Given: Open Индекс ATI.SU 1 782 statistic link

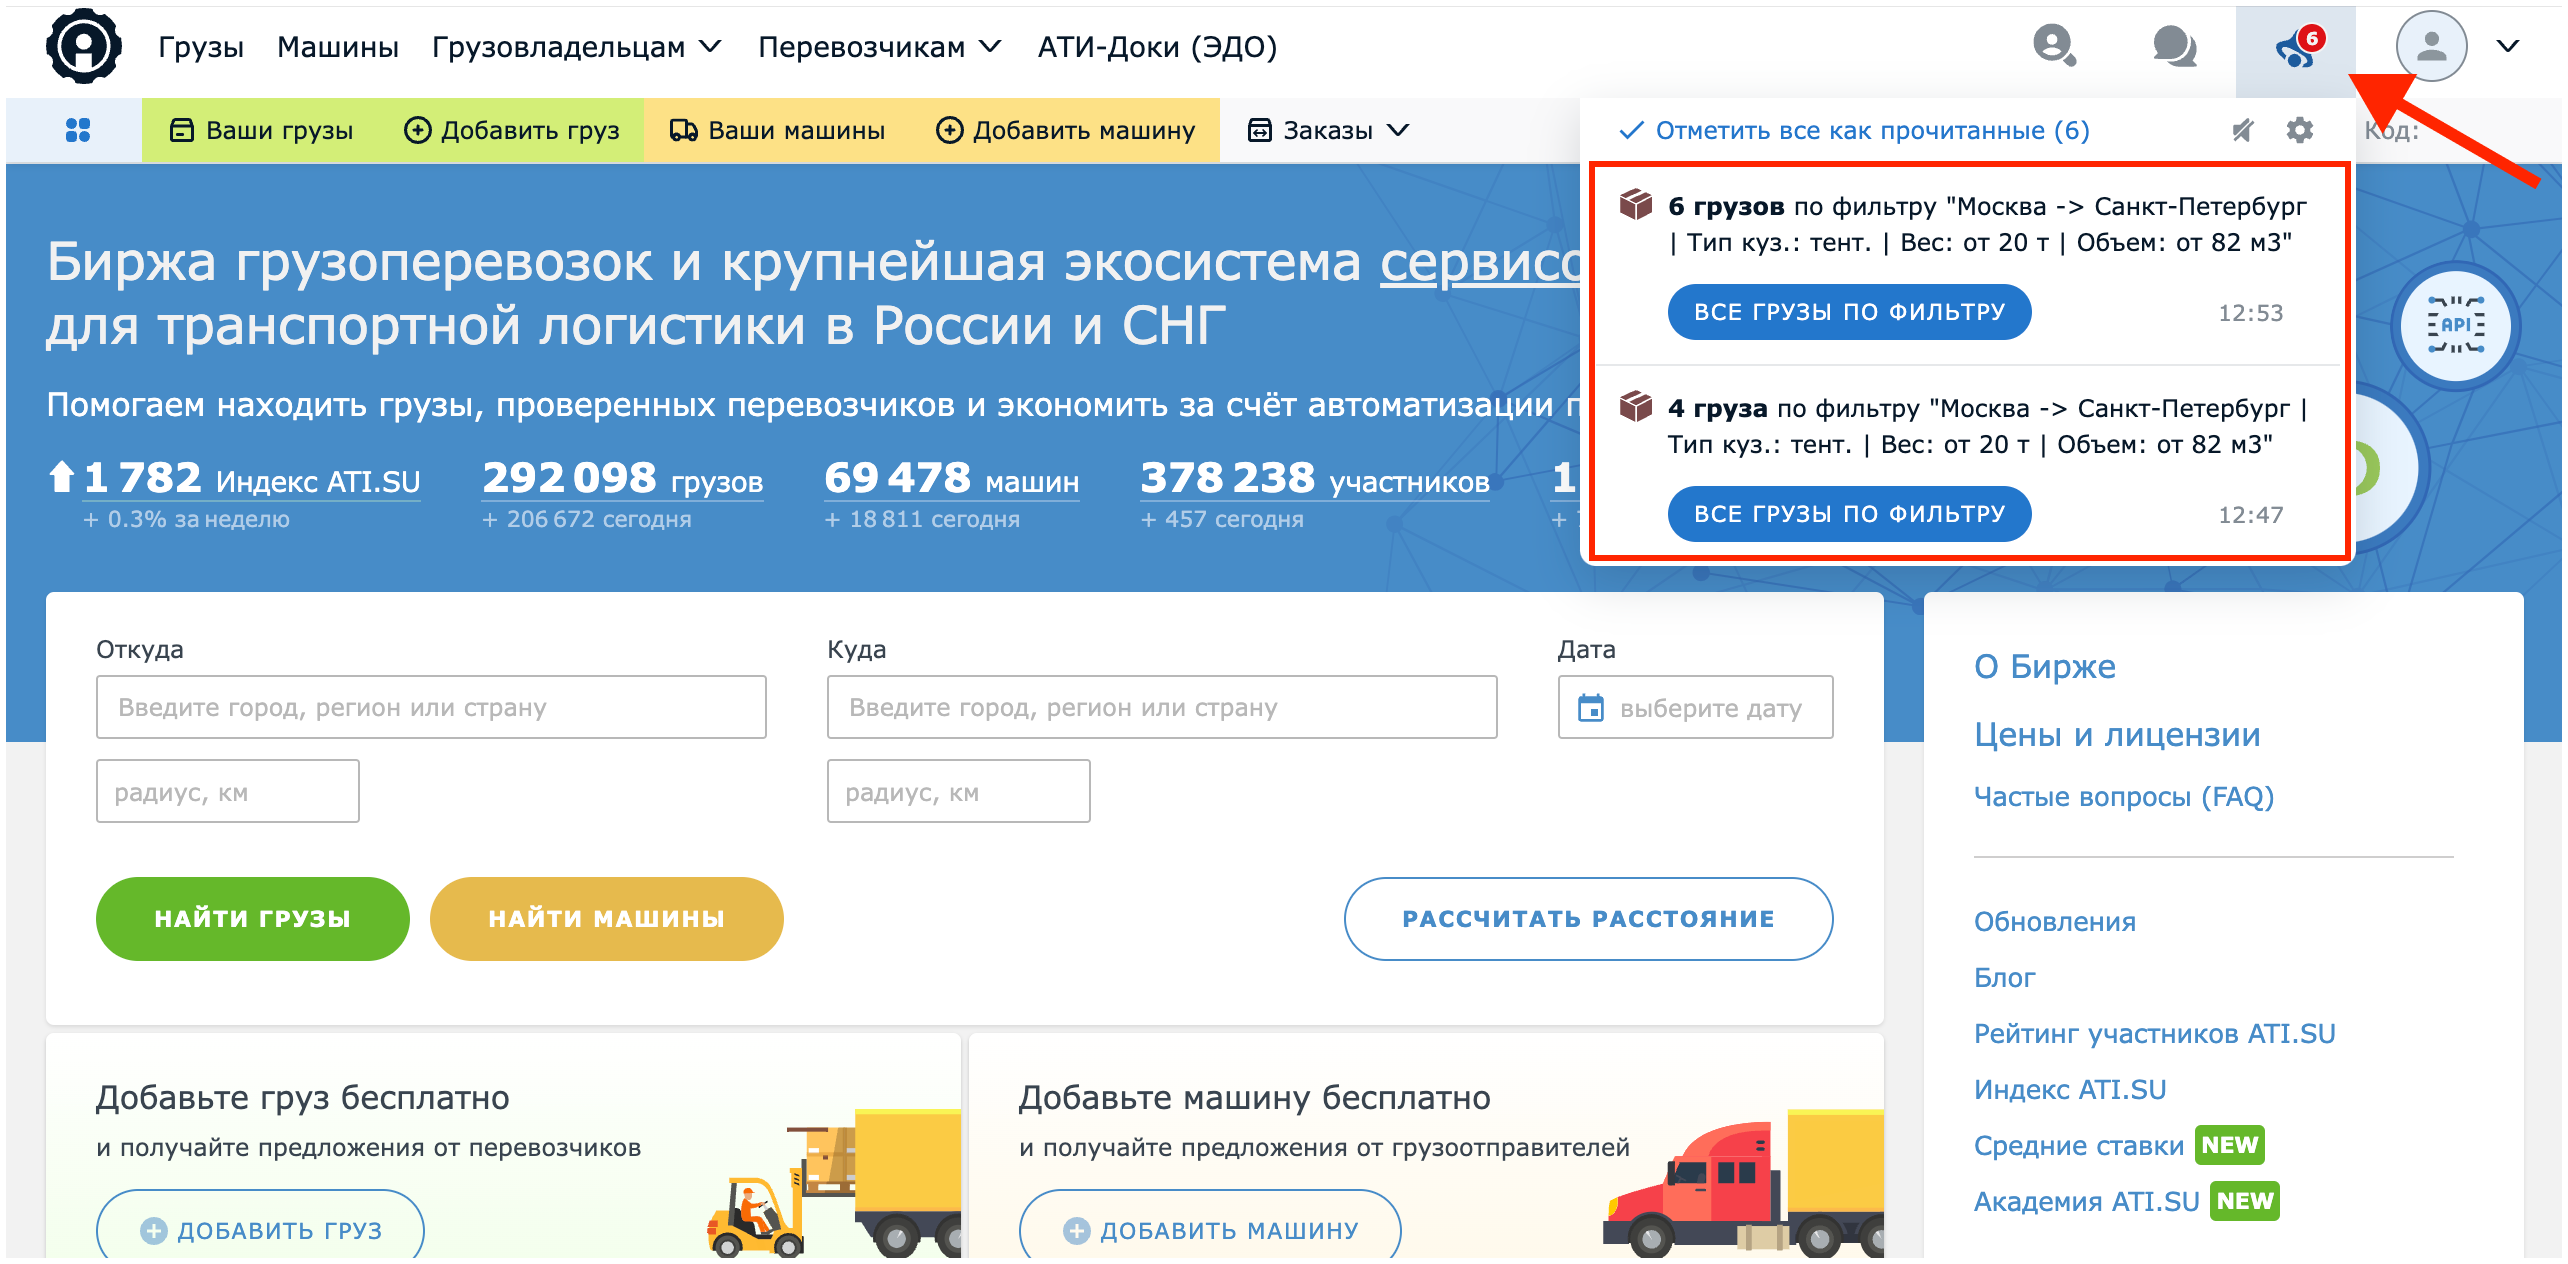Looking at the screenshot, I should pos(250,479).
